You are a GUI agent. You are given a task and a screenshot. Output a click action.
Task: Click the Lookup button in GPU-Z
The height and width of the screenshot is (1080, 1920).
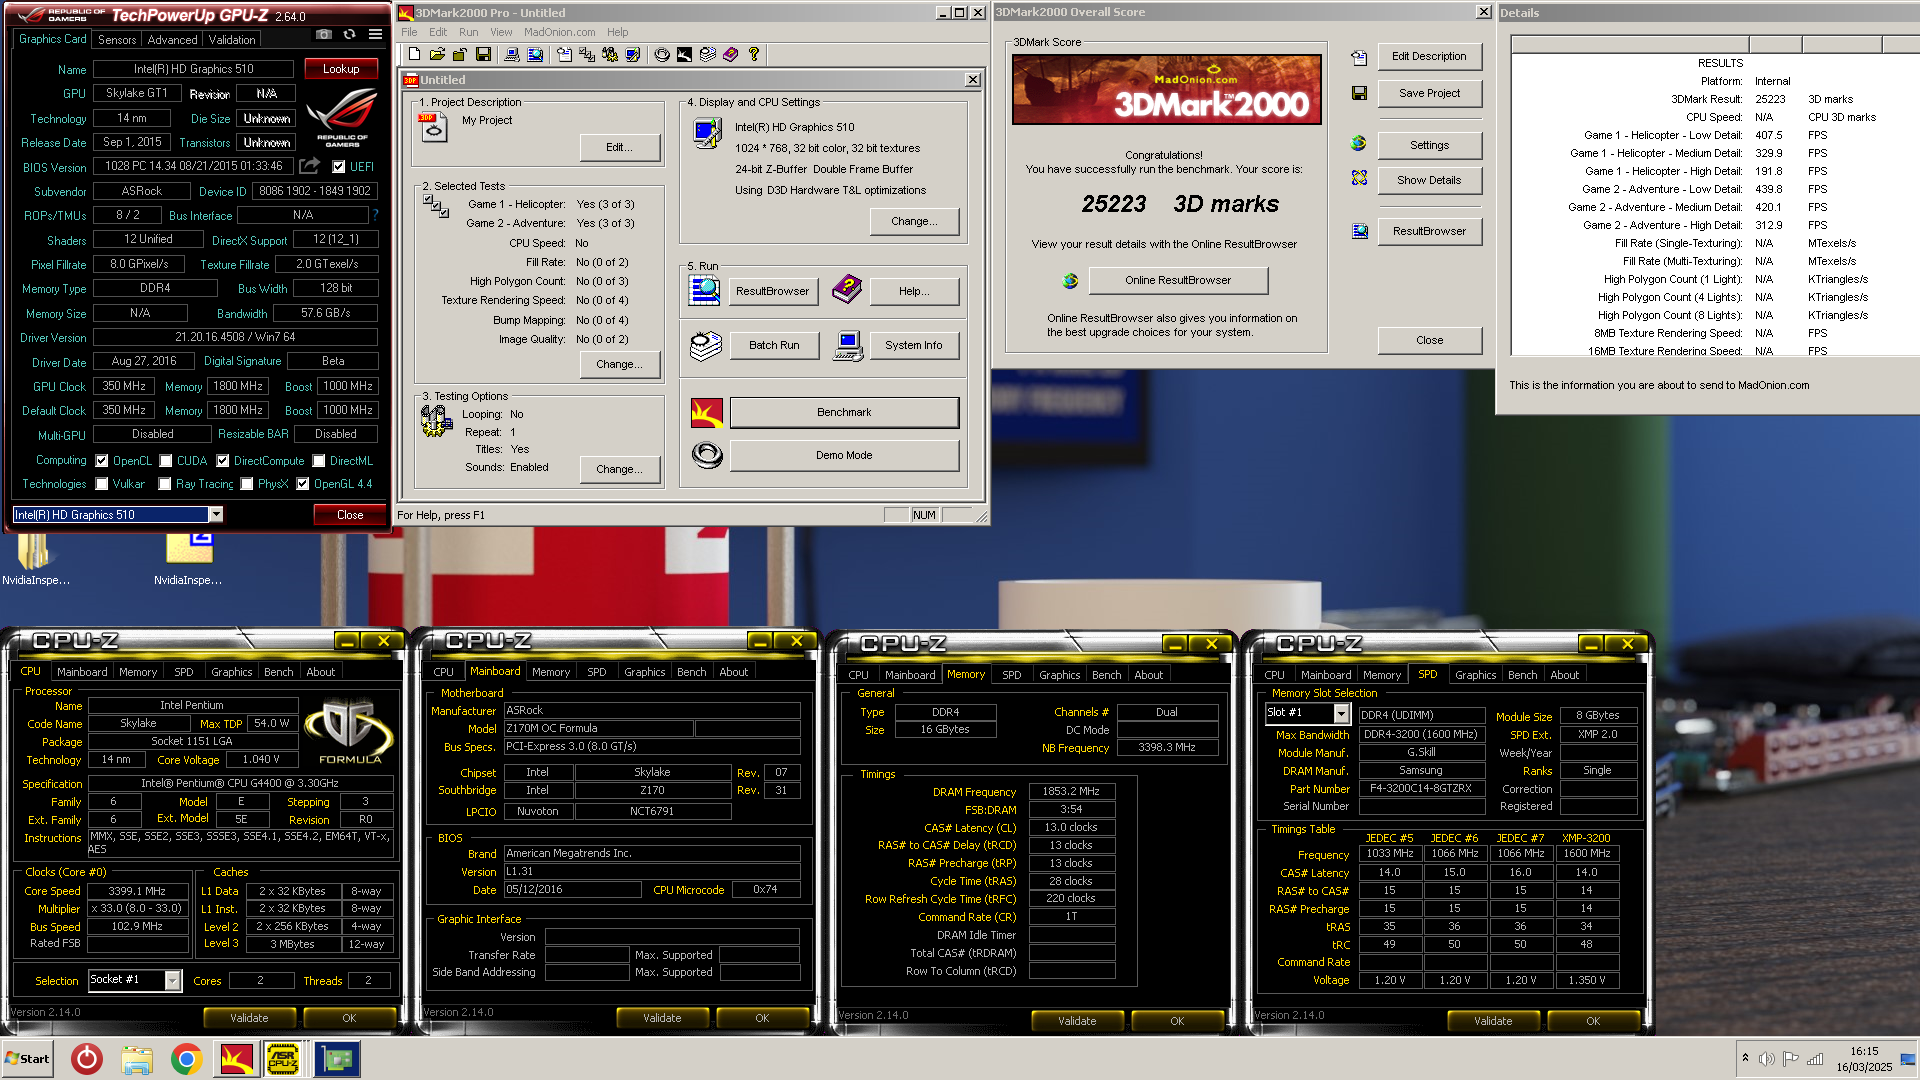341,69
